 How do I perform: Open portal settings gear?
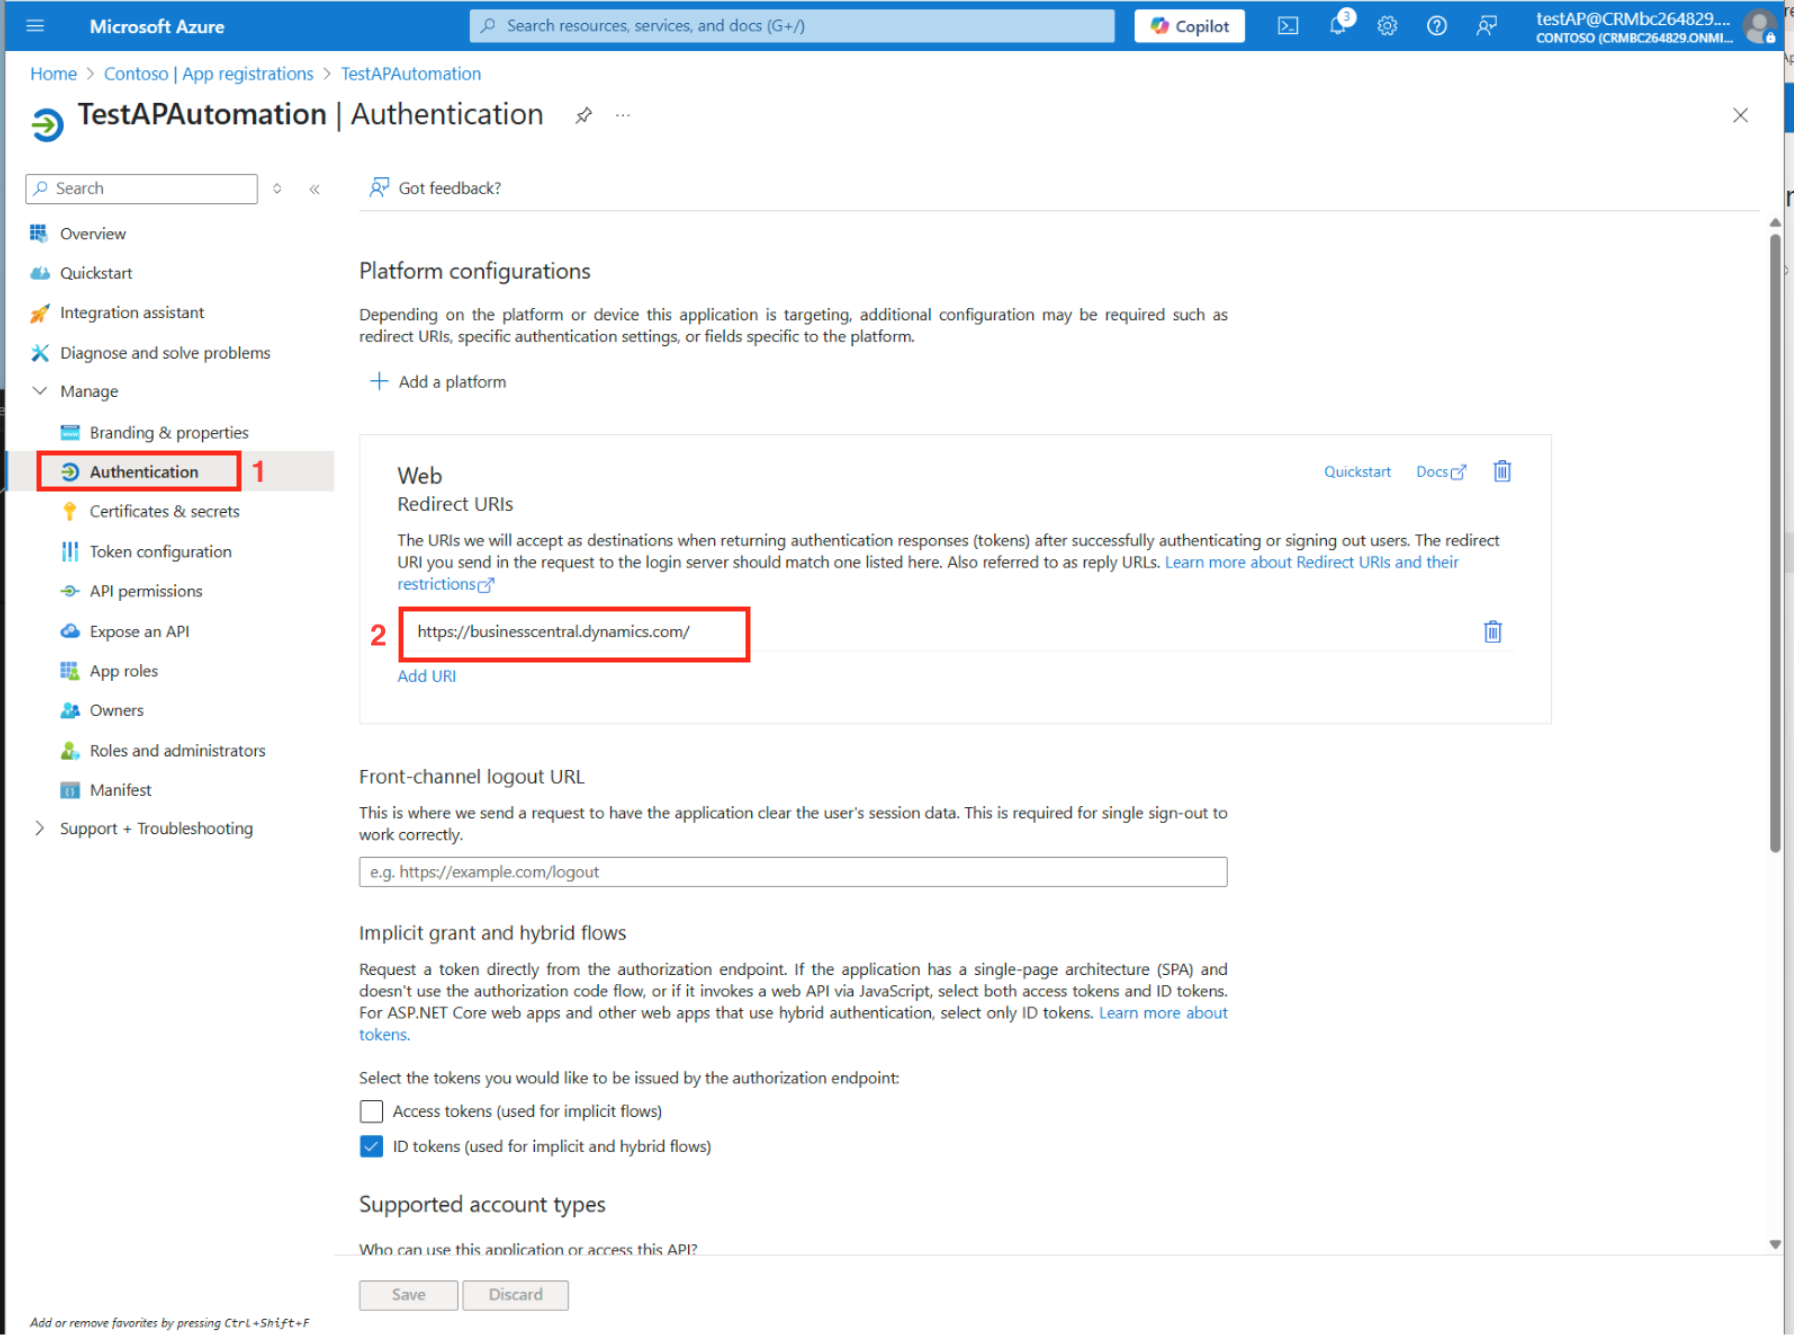(x=1387, y=26)
